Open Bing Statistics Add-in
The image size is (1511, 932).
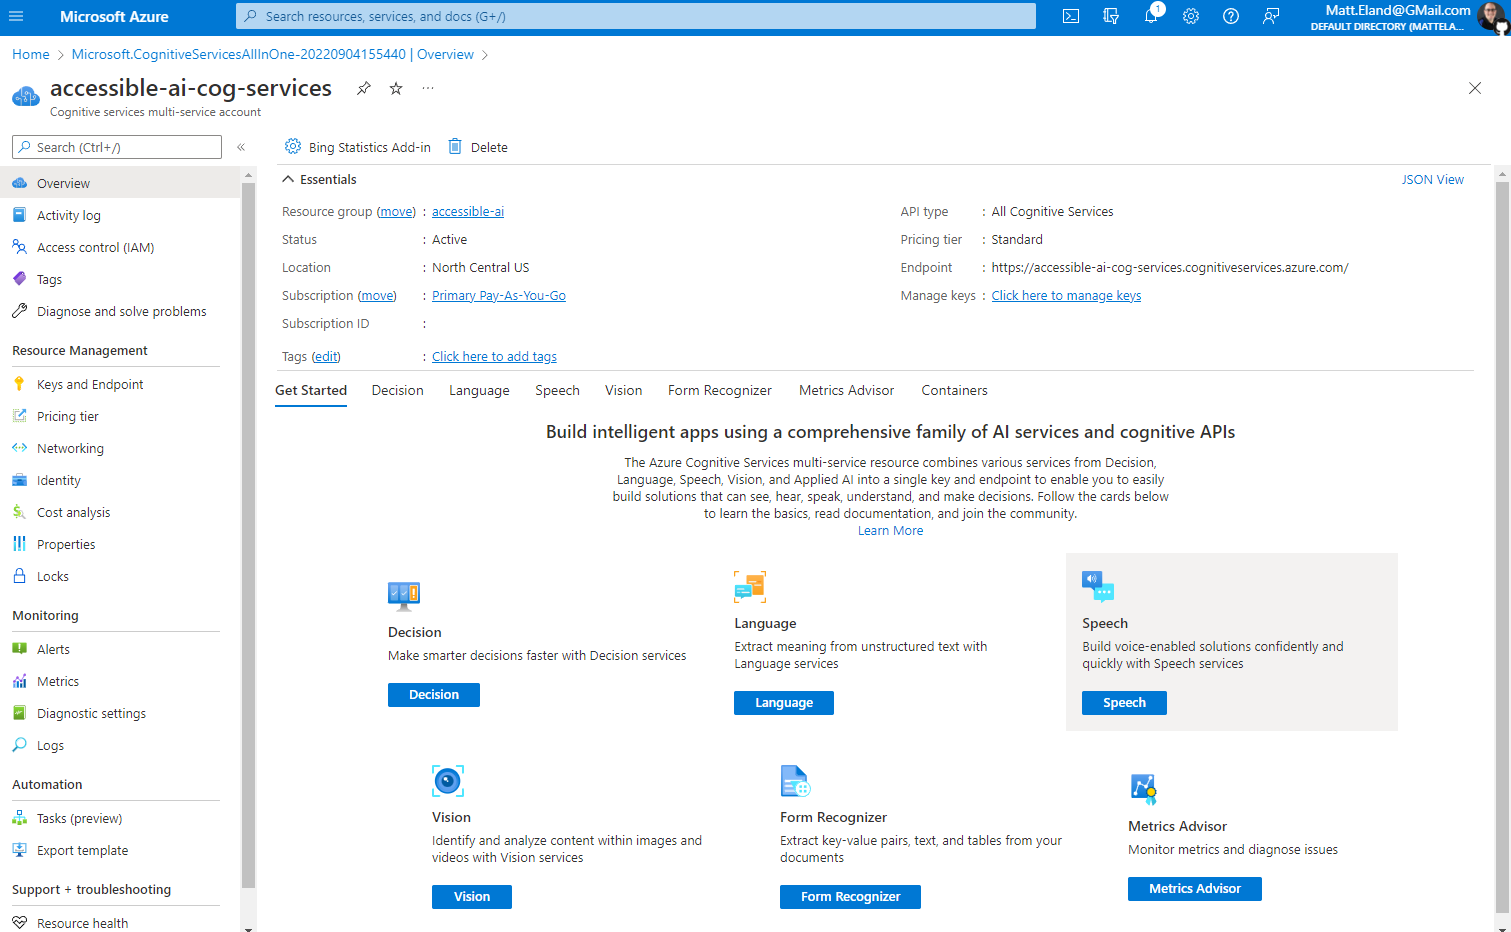(357, 146)
